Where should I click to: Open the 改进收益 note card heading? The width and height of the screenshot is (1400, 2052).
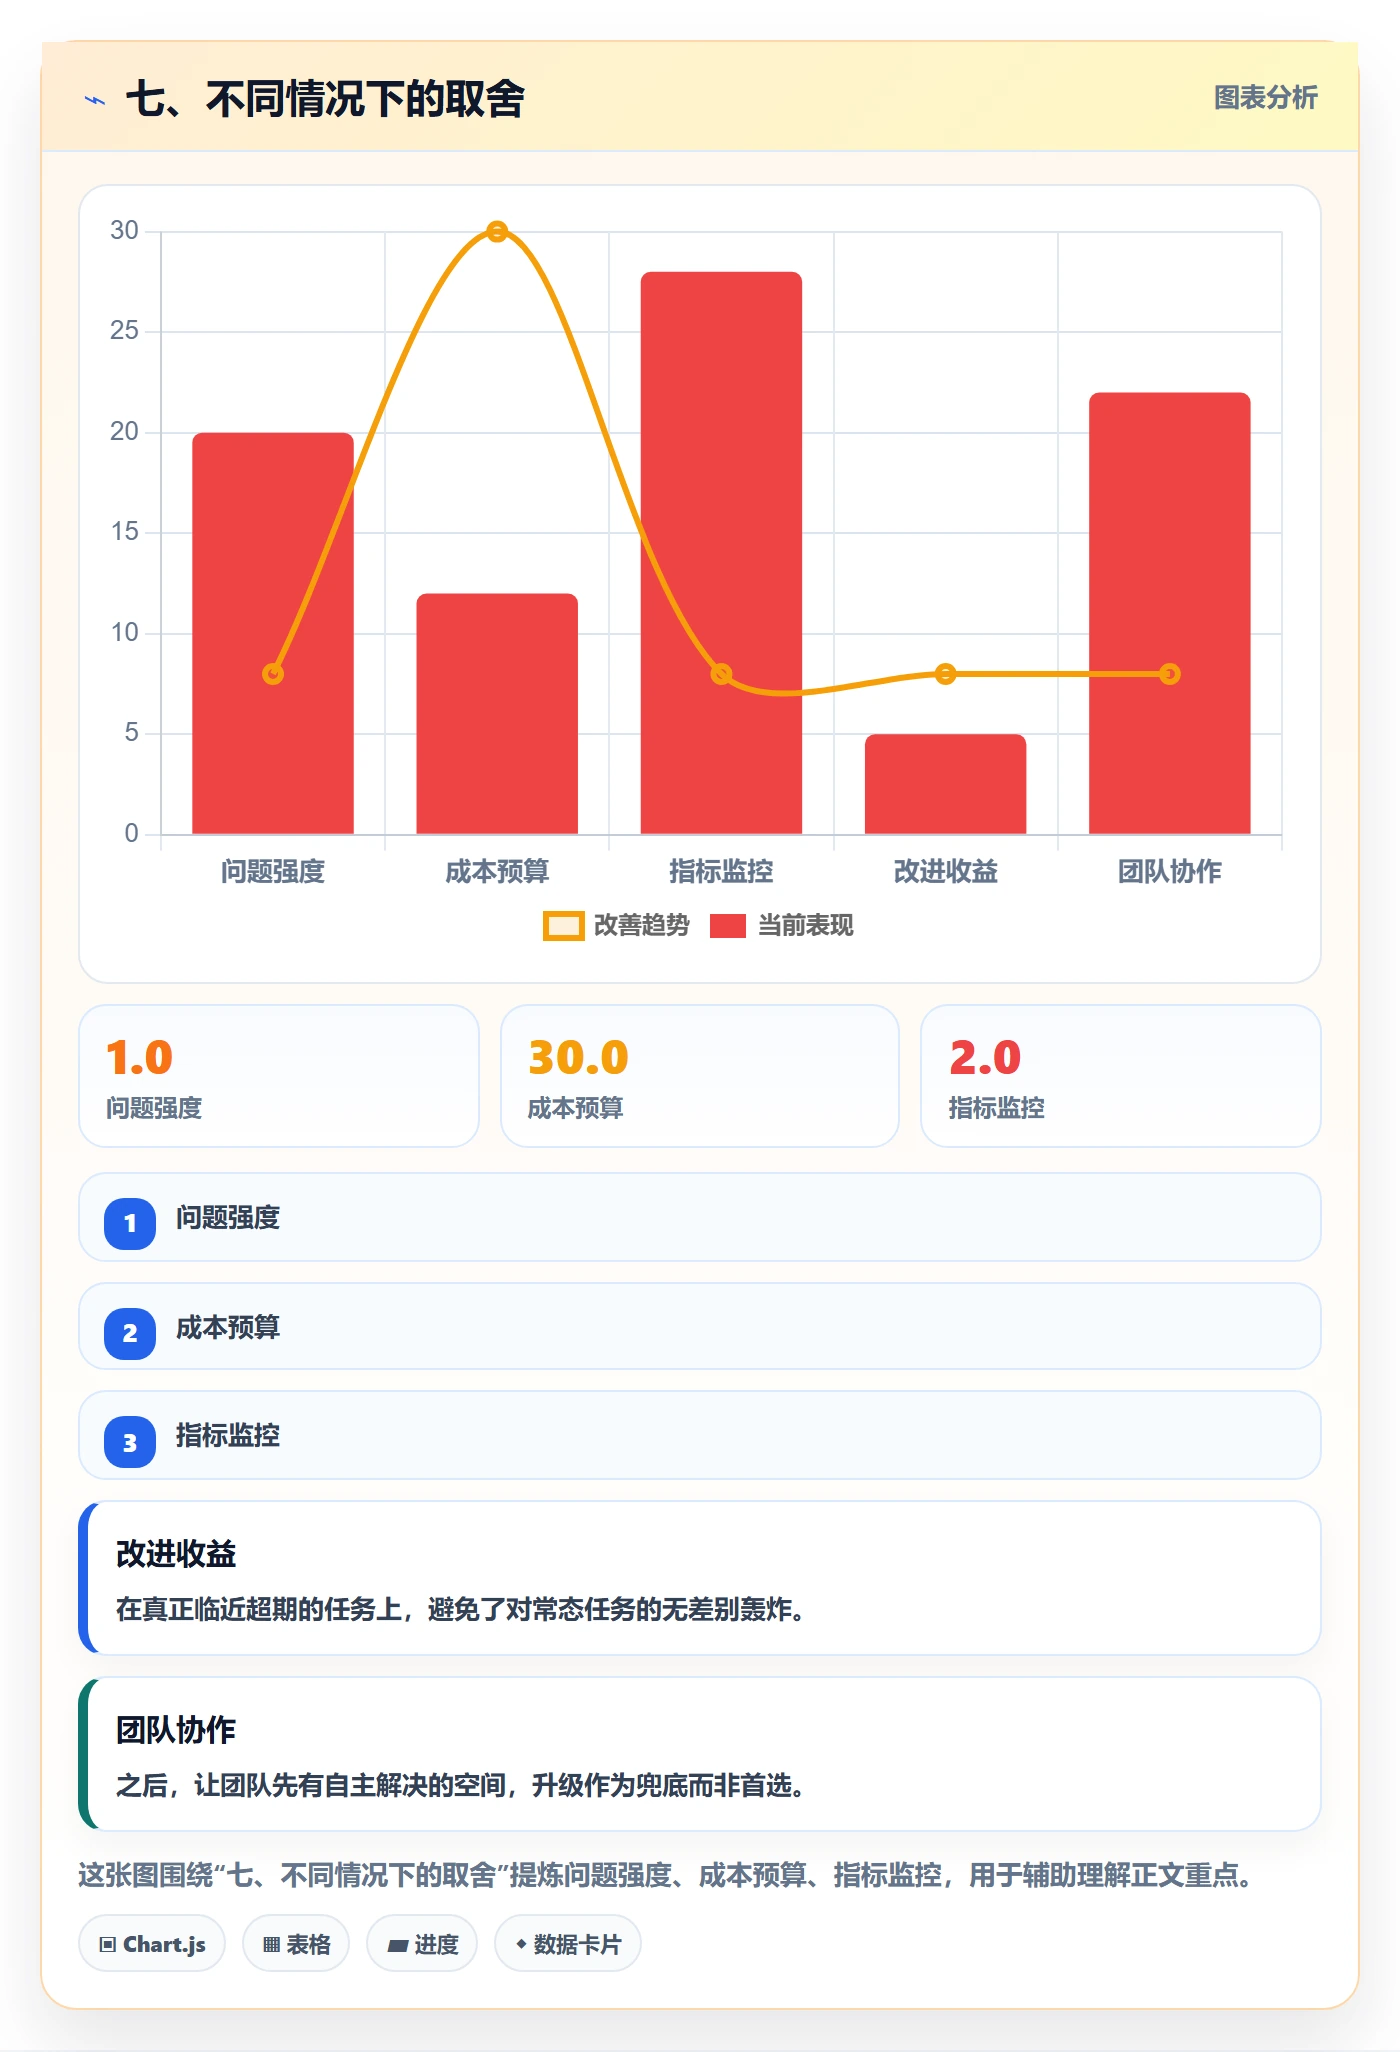pyautogui.click(x=176, y=1554)
